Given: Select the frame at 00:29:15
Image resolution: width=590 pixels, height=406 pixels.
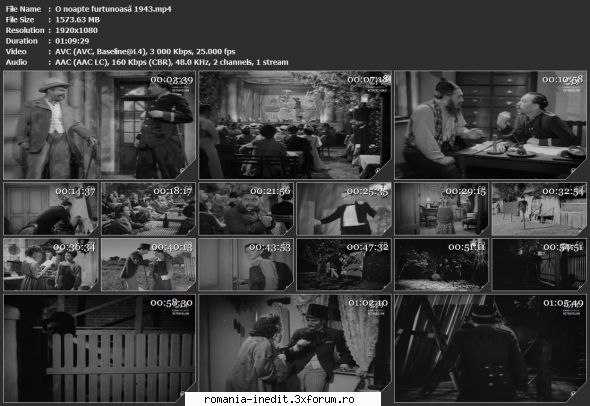Looking at the screenshot, I should point(441,209).
